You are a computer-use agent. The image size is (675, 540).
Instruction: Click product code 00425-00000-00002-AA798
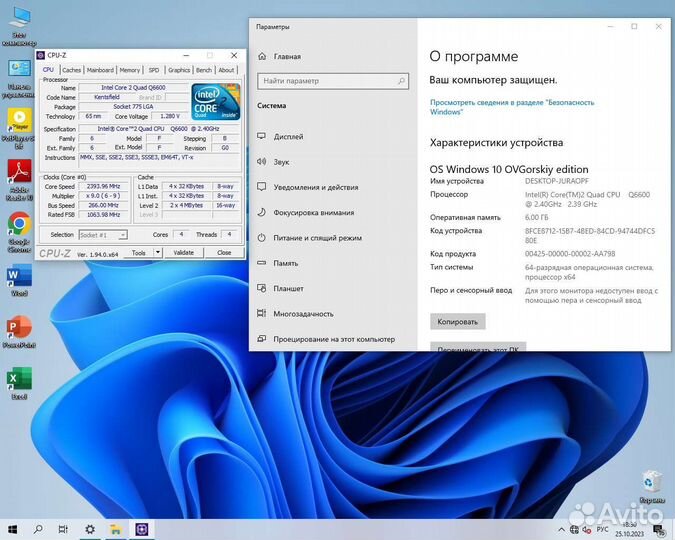(570, 254)
